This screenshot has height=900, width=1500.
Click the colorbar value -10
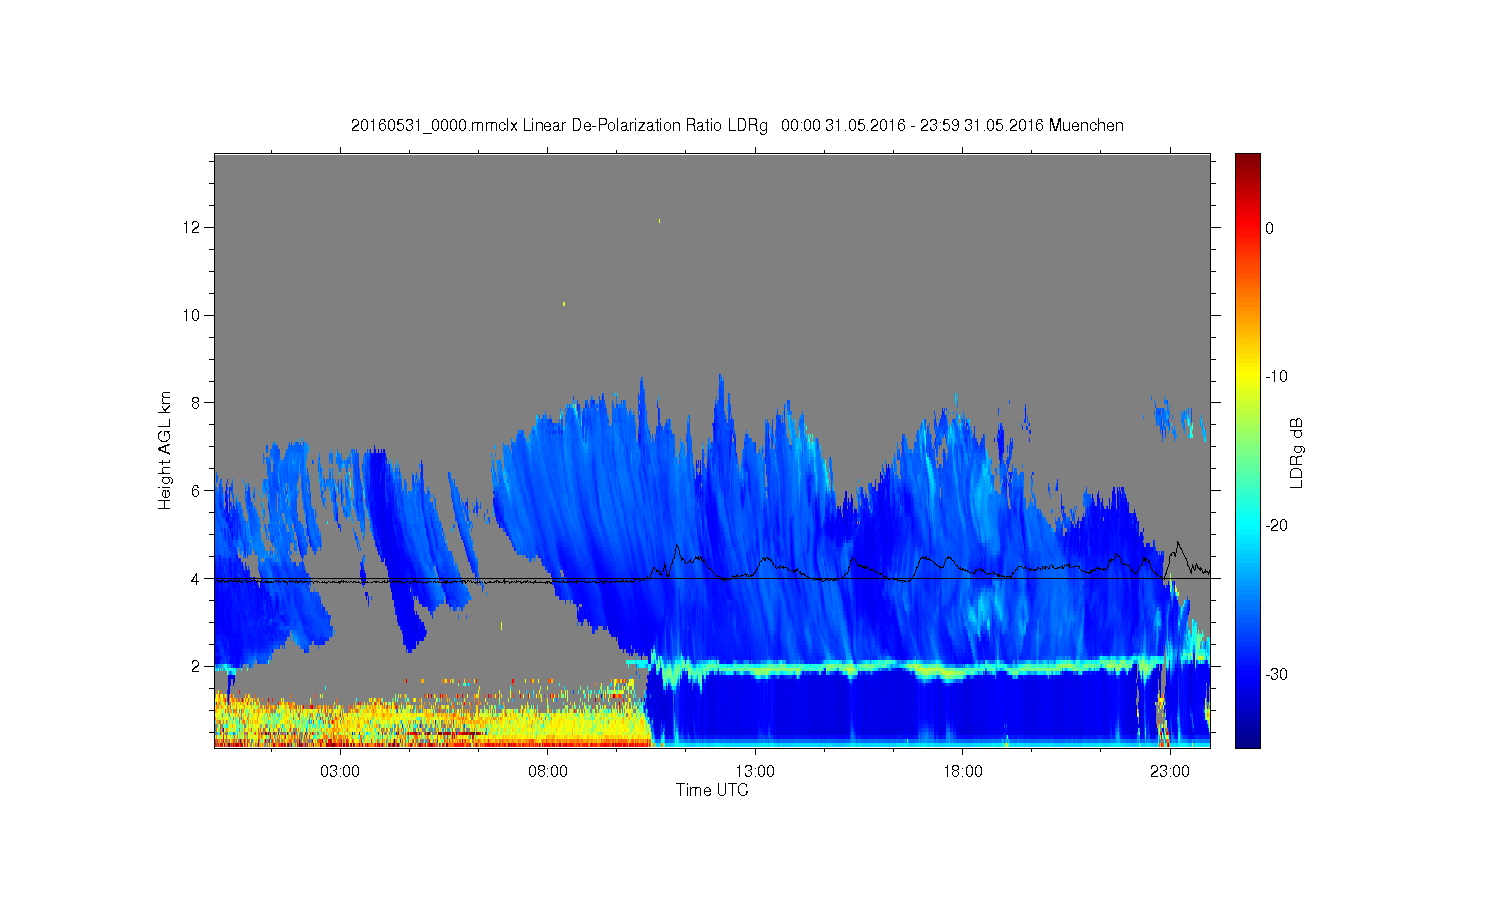[1276, 377]
